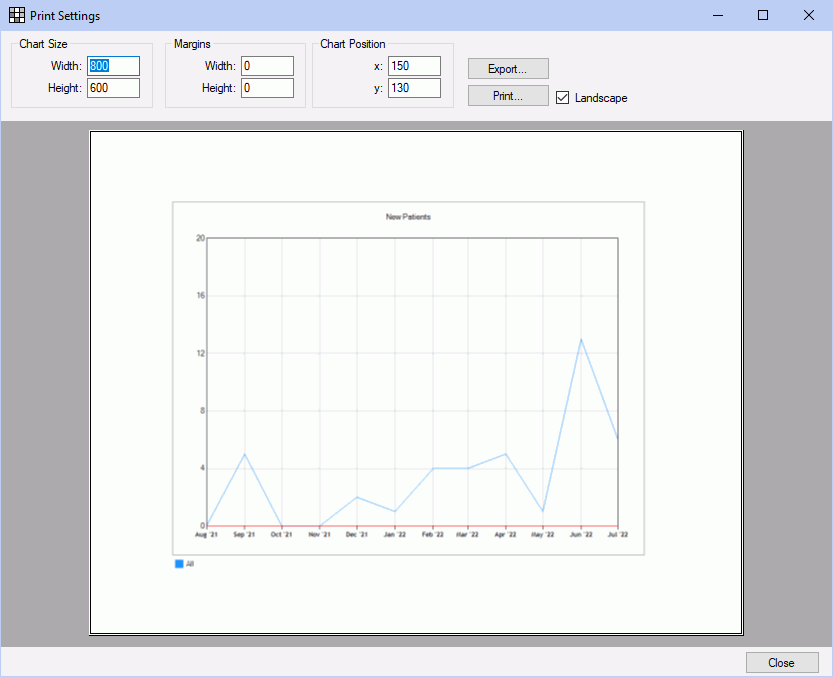Close the window using title bar X
The image size is (833, 677).
[808, 16]
